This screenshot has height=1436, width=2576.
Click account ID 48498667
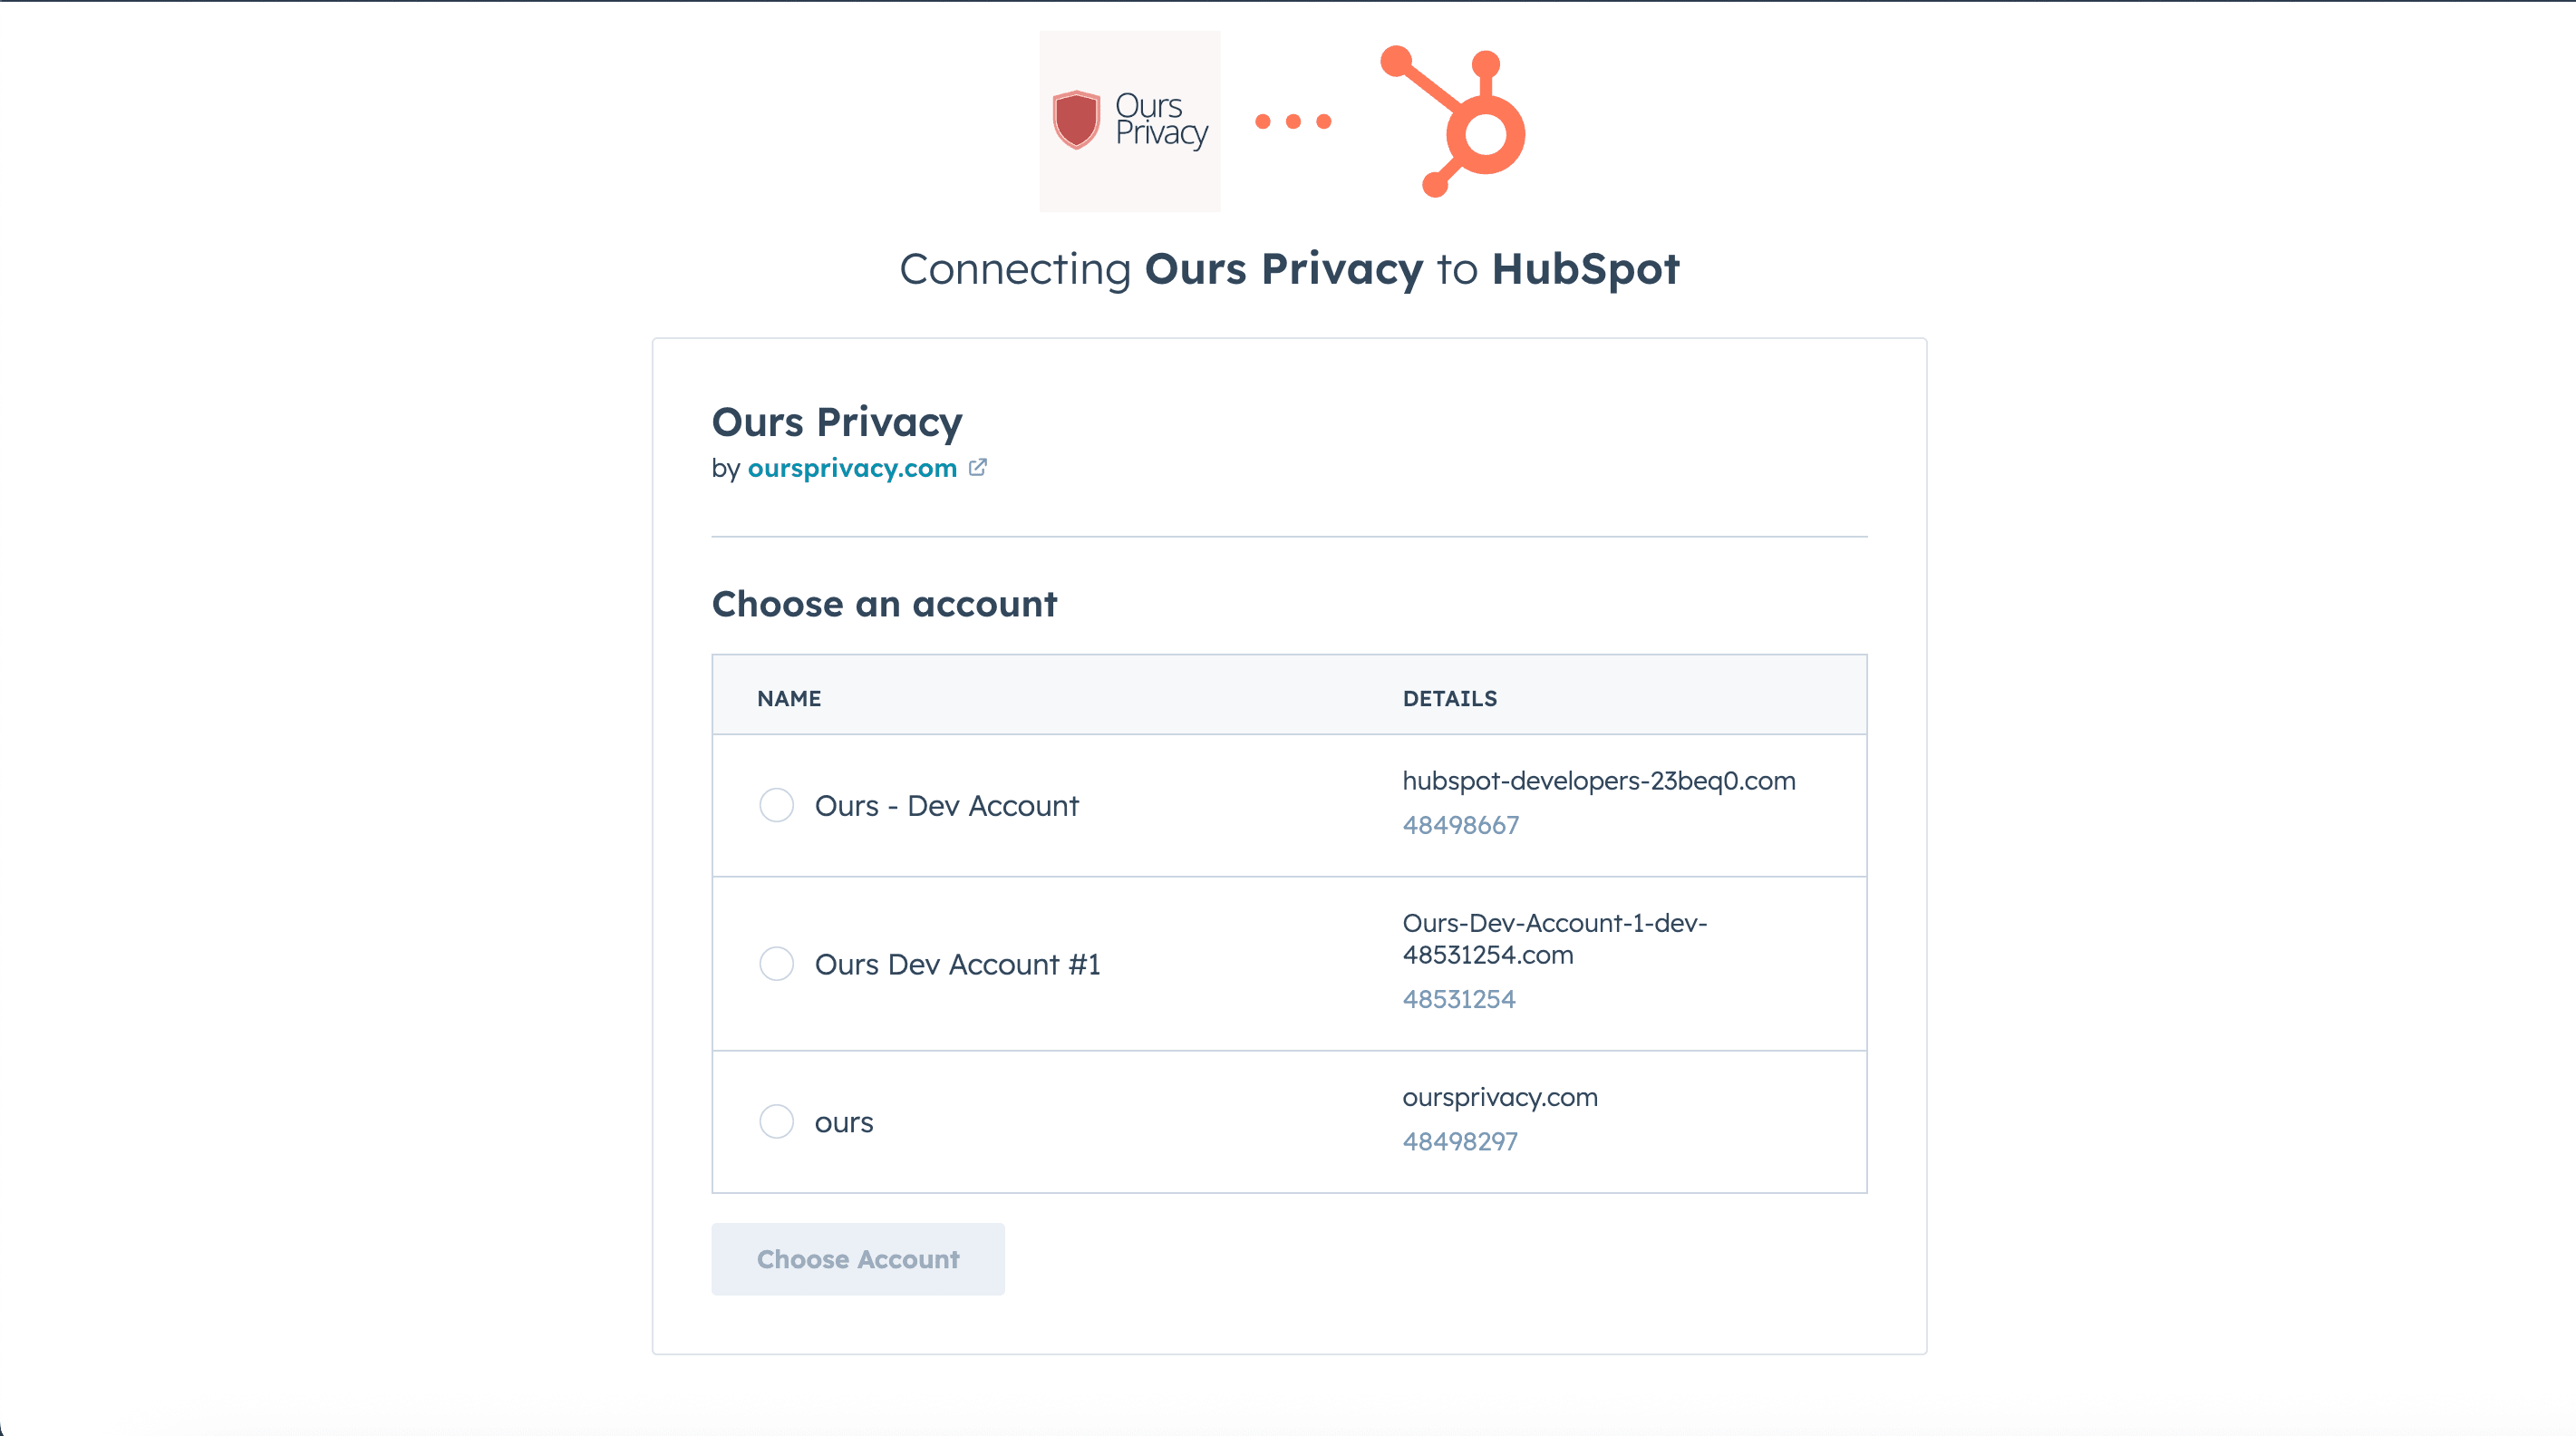point(1460,825)
